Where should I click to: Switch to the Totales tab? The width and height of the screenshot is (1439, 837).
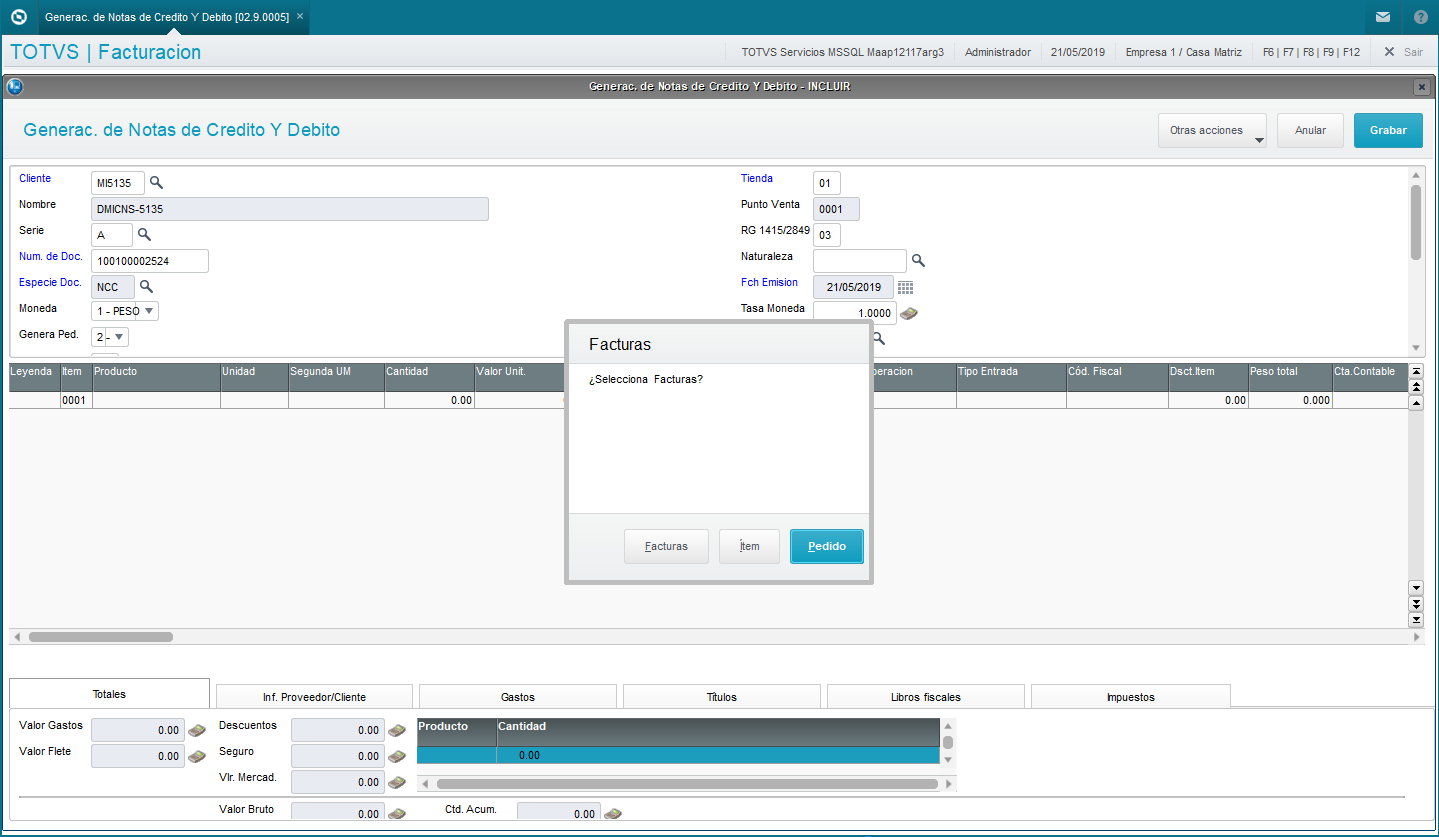point(109,694)
